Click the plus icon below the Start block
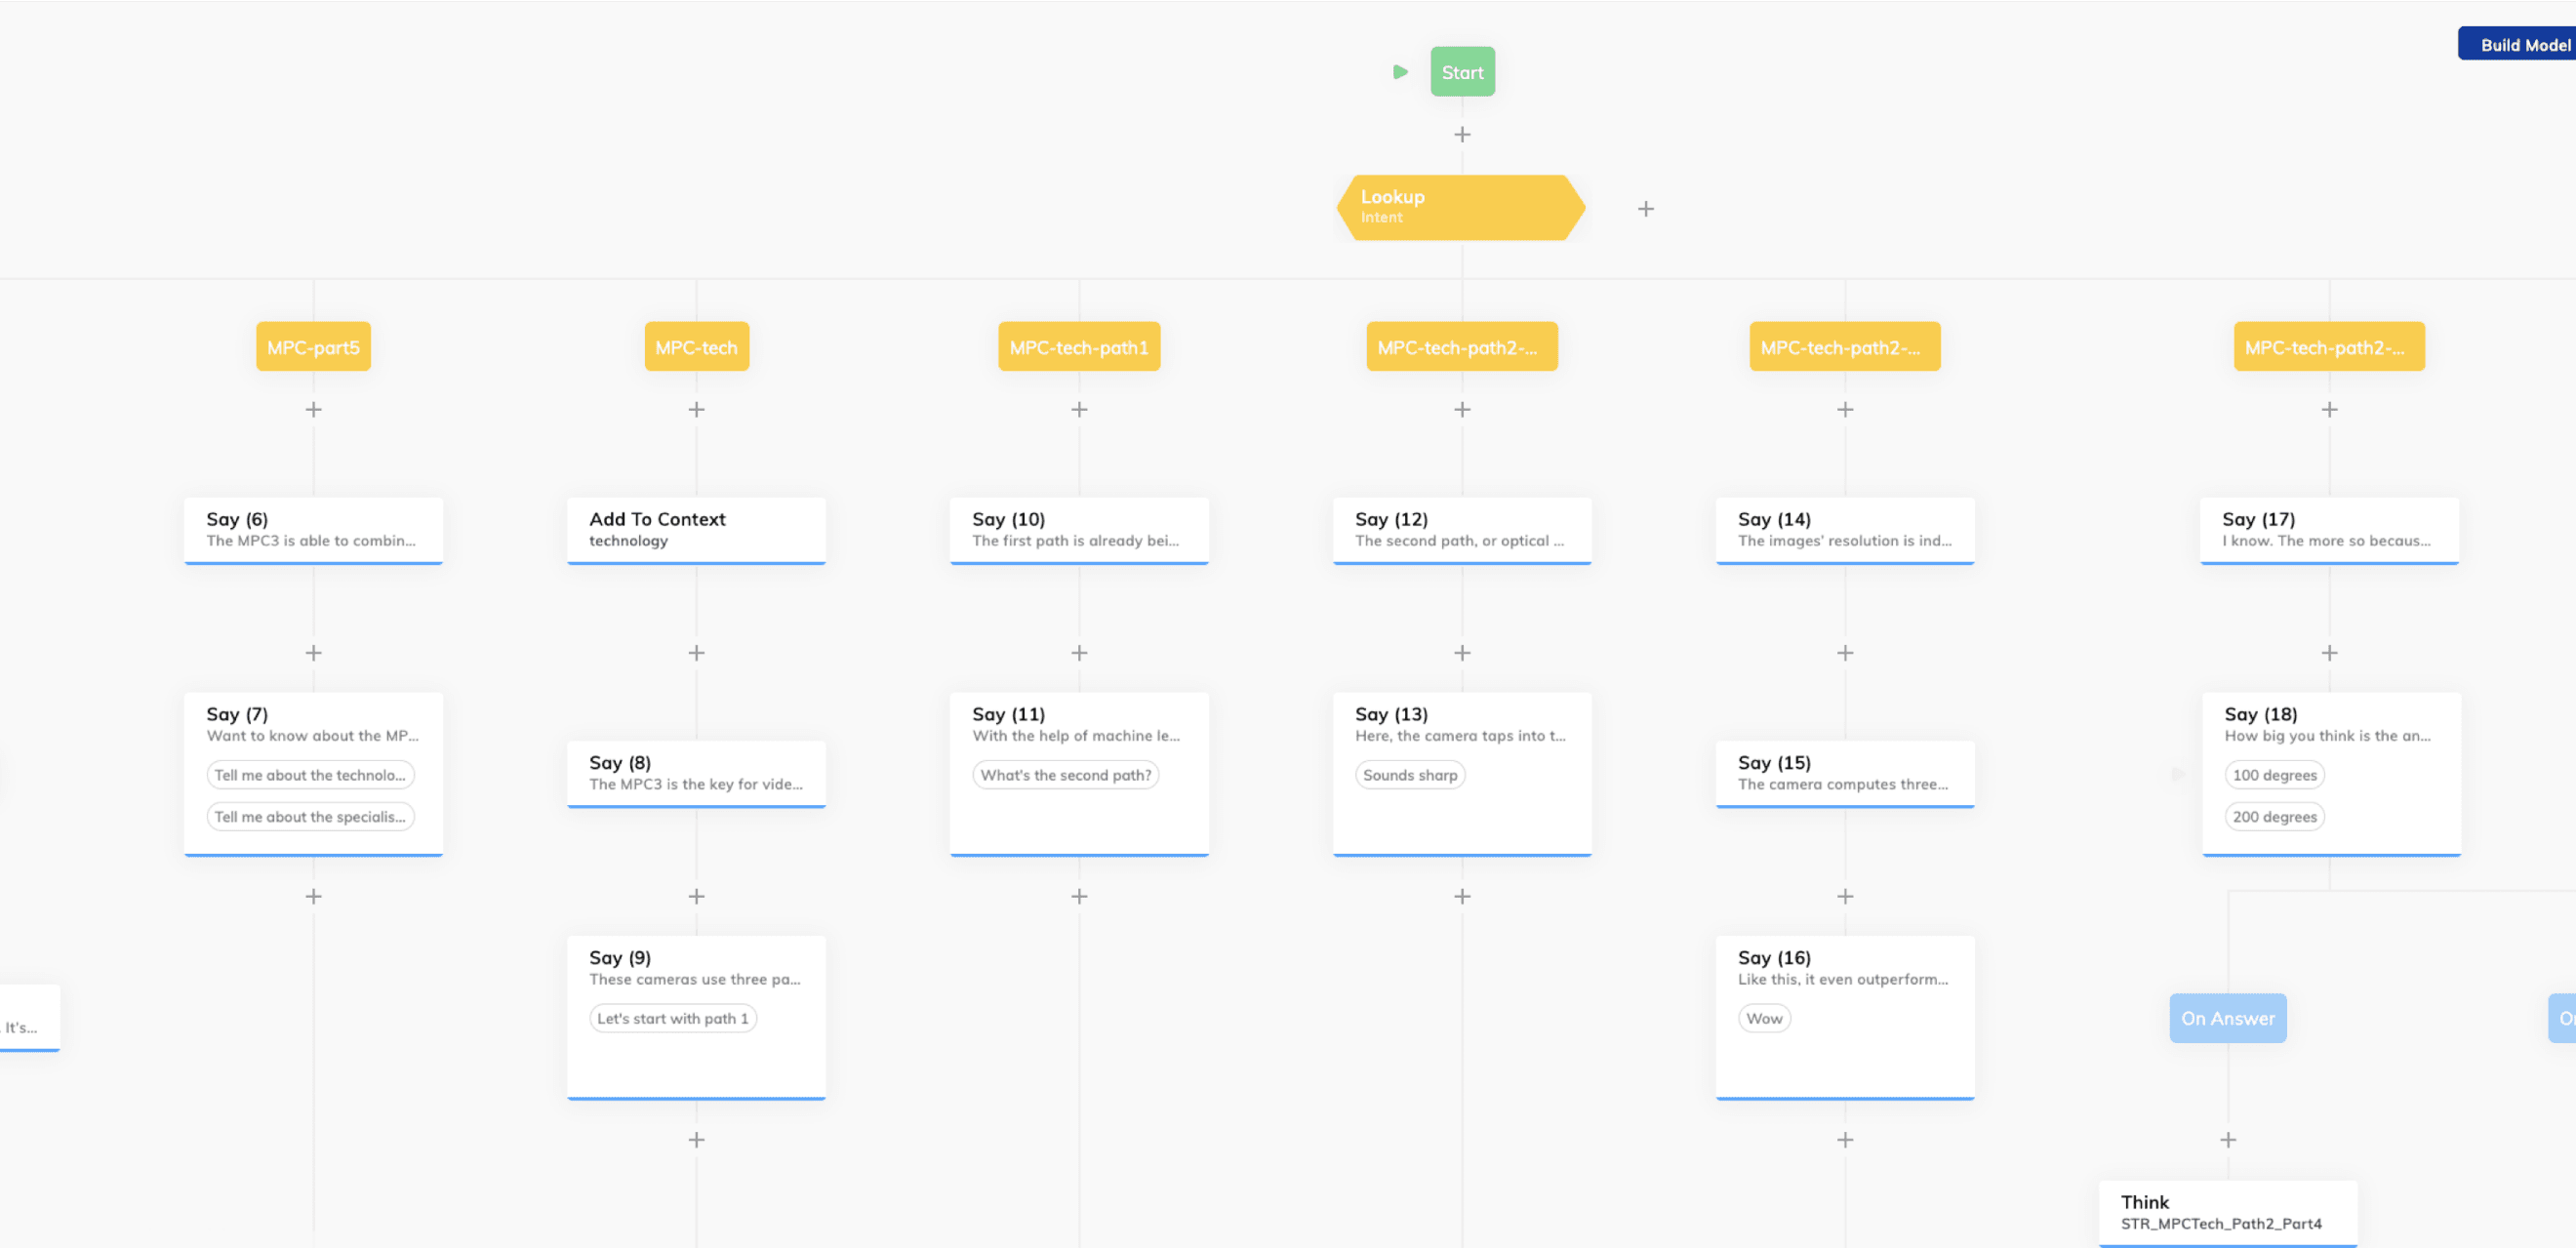The height and width of the screenshot is (1248, 2576). tap(1462, 133)
